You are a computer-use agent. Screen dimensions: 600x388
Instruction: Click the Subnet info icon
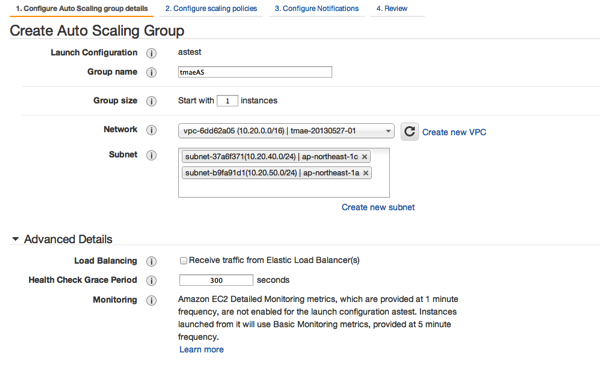[152, 155]
